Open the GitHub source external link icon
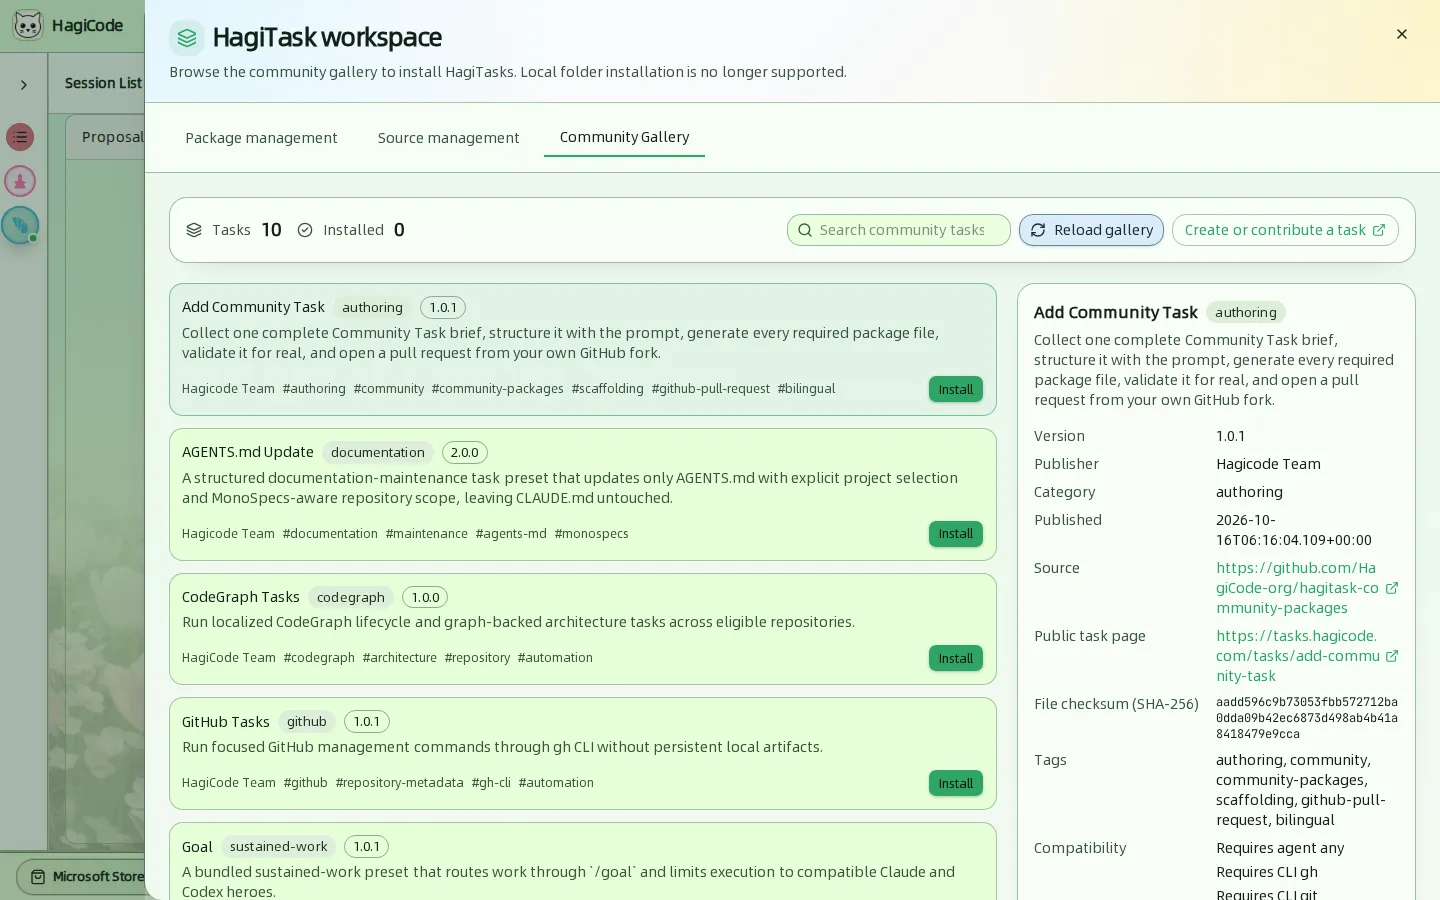The image size is (1440, 900). pyautogui.click(x=1391, y=588)
